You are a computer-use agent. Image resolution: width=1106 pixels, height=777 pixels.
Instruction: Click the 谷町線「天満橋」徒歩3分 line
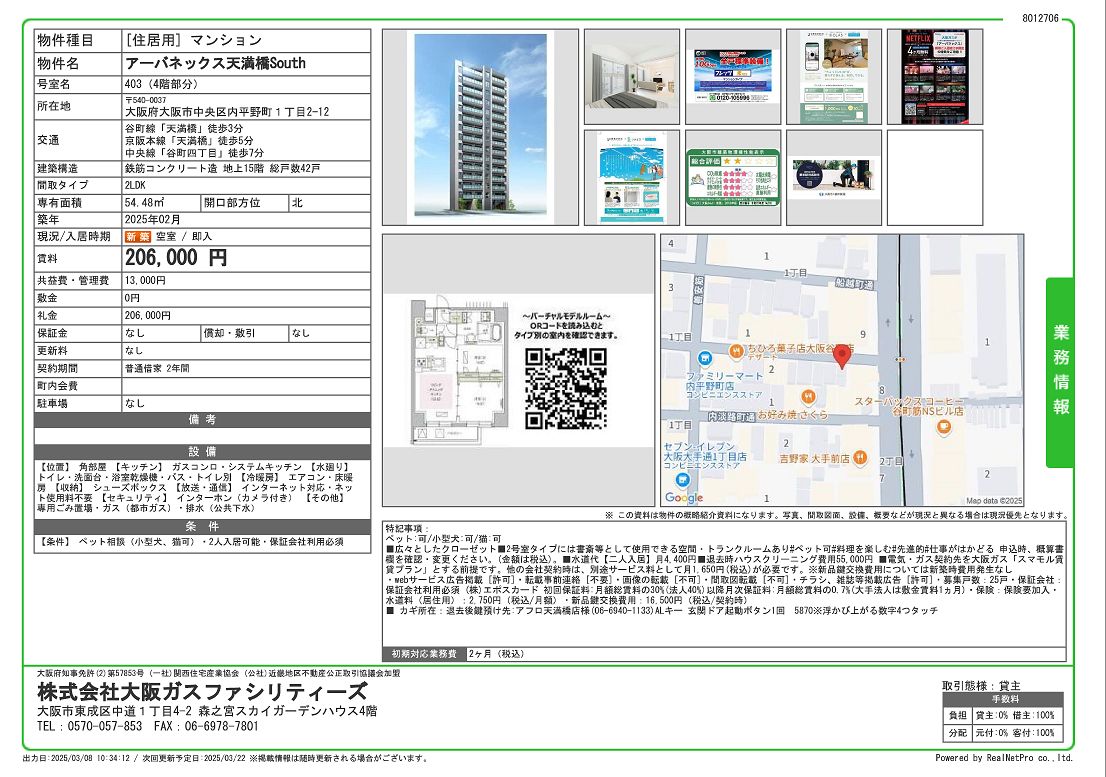184,128
